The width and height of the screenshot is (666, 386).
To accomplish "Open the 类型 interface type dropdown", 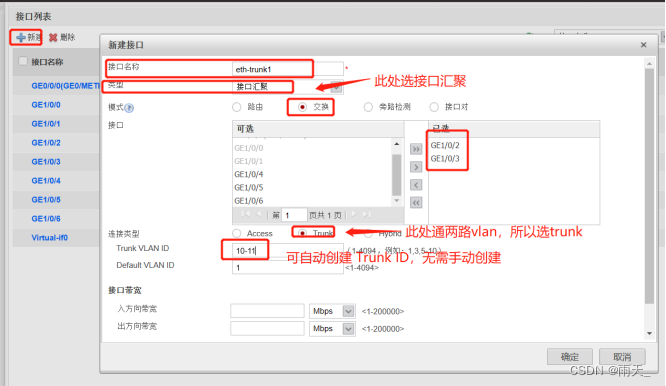I will coord(336,87).
